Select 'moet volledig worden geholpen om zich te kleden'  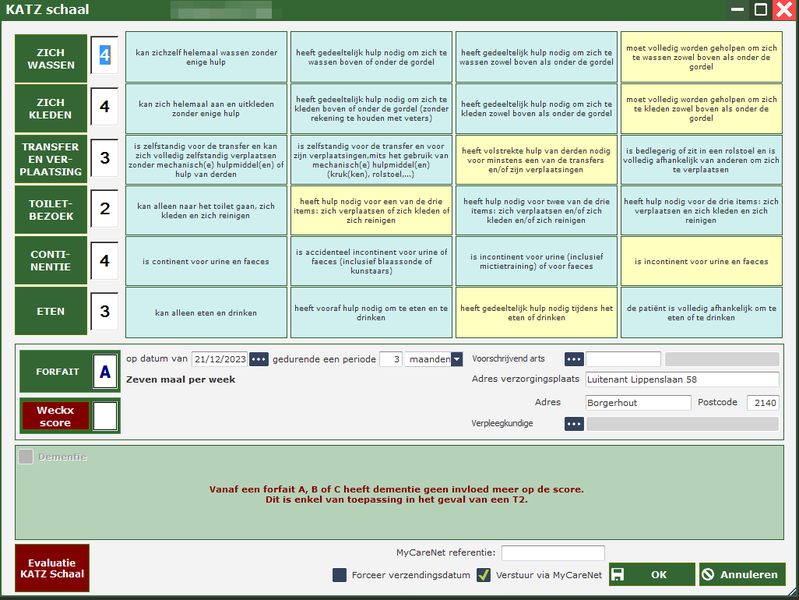tap(701, 109)
